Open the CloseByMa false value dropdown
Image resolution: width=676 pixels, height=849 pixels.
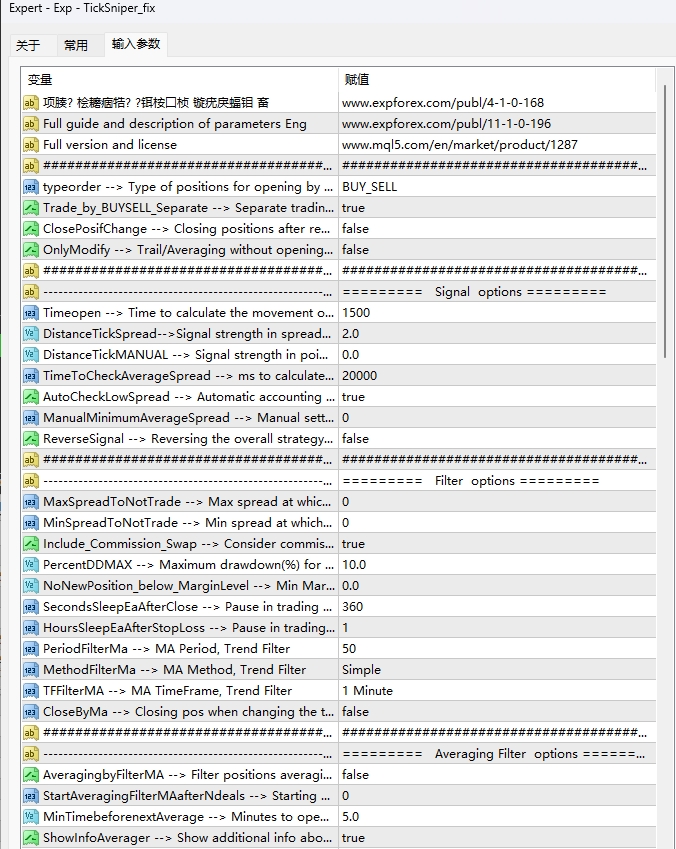497,712
